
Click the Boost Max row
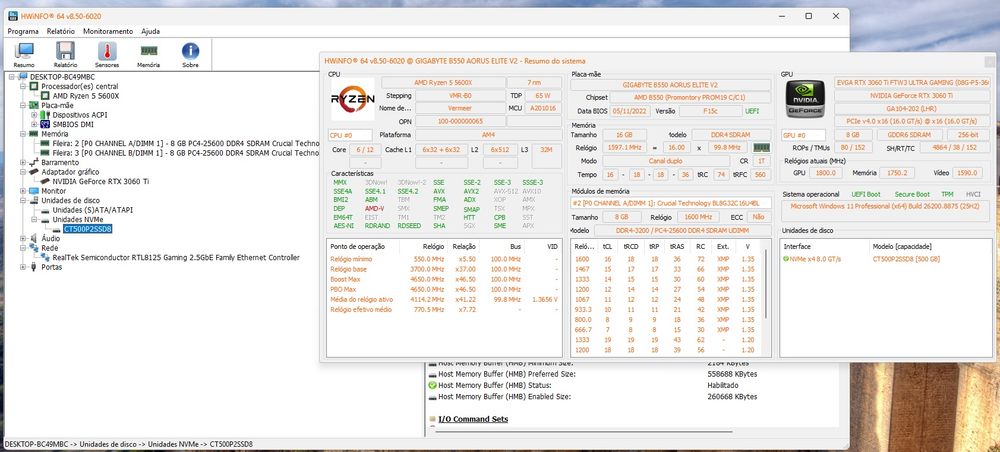coord(444,279)
